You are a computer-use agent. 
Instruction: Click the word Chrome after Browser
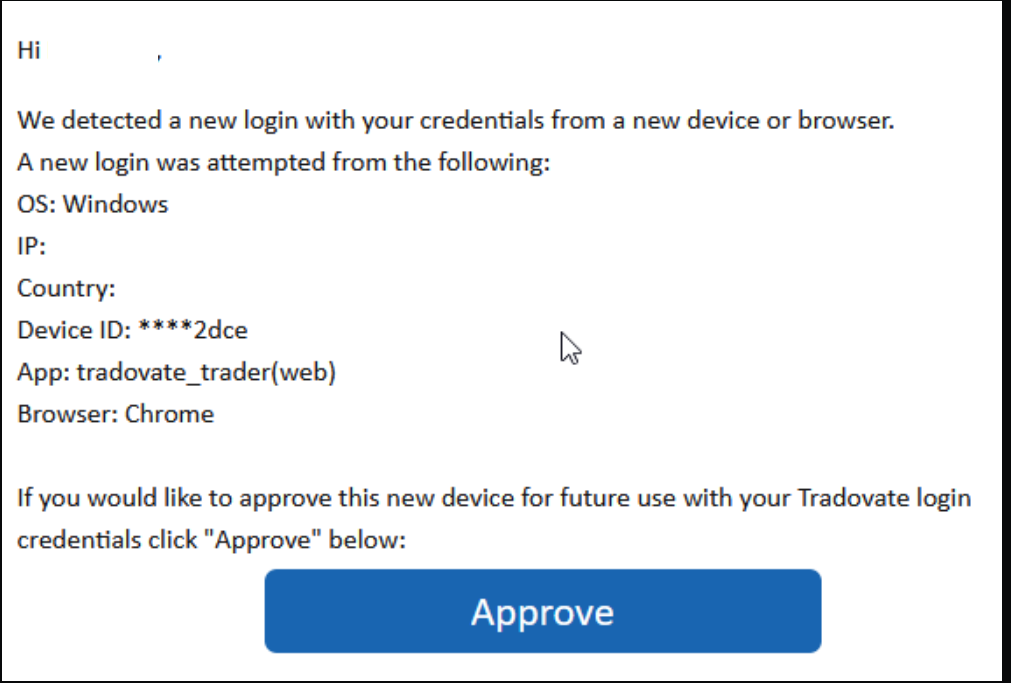(x=169, y=414)
